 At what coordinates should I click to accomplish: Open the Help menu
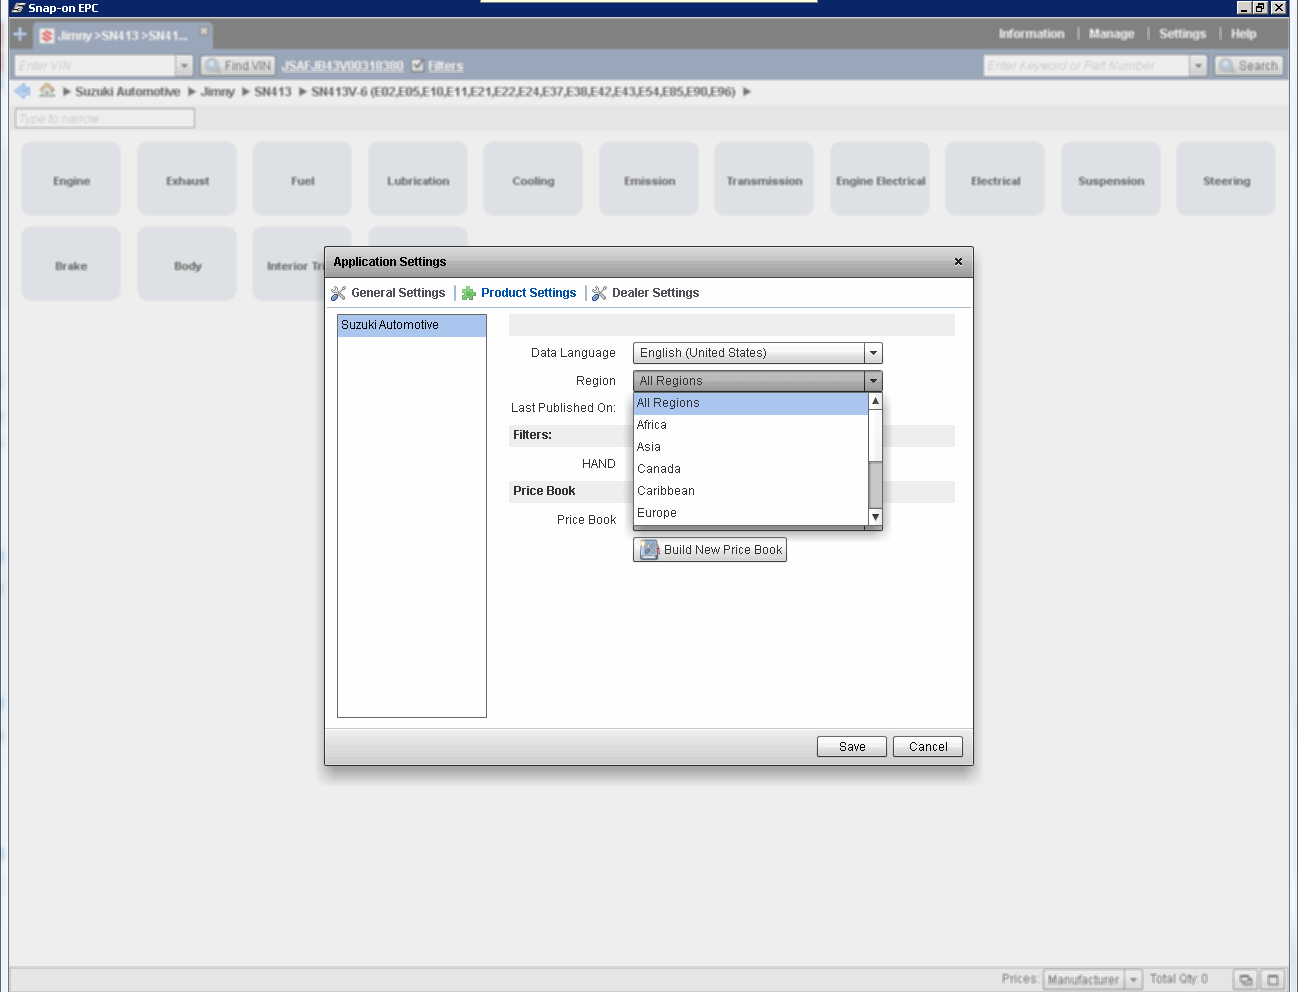point(1243,34)
